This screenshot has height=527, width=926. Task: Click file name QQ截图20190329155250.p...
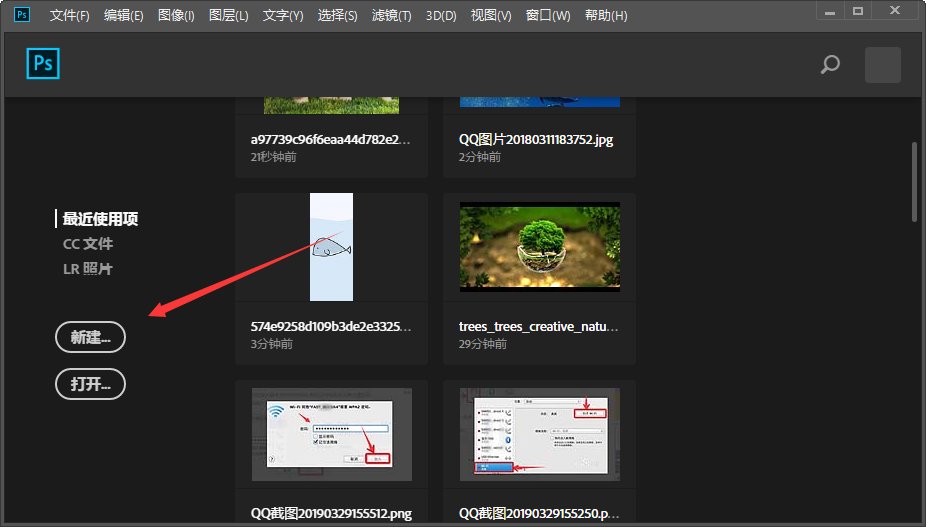coord(539,513)
